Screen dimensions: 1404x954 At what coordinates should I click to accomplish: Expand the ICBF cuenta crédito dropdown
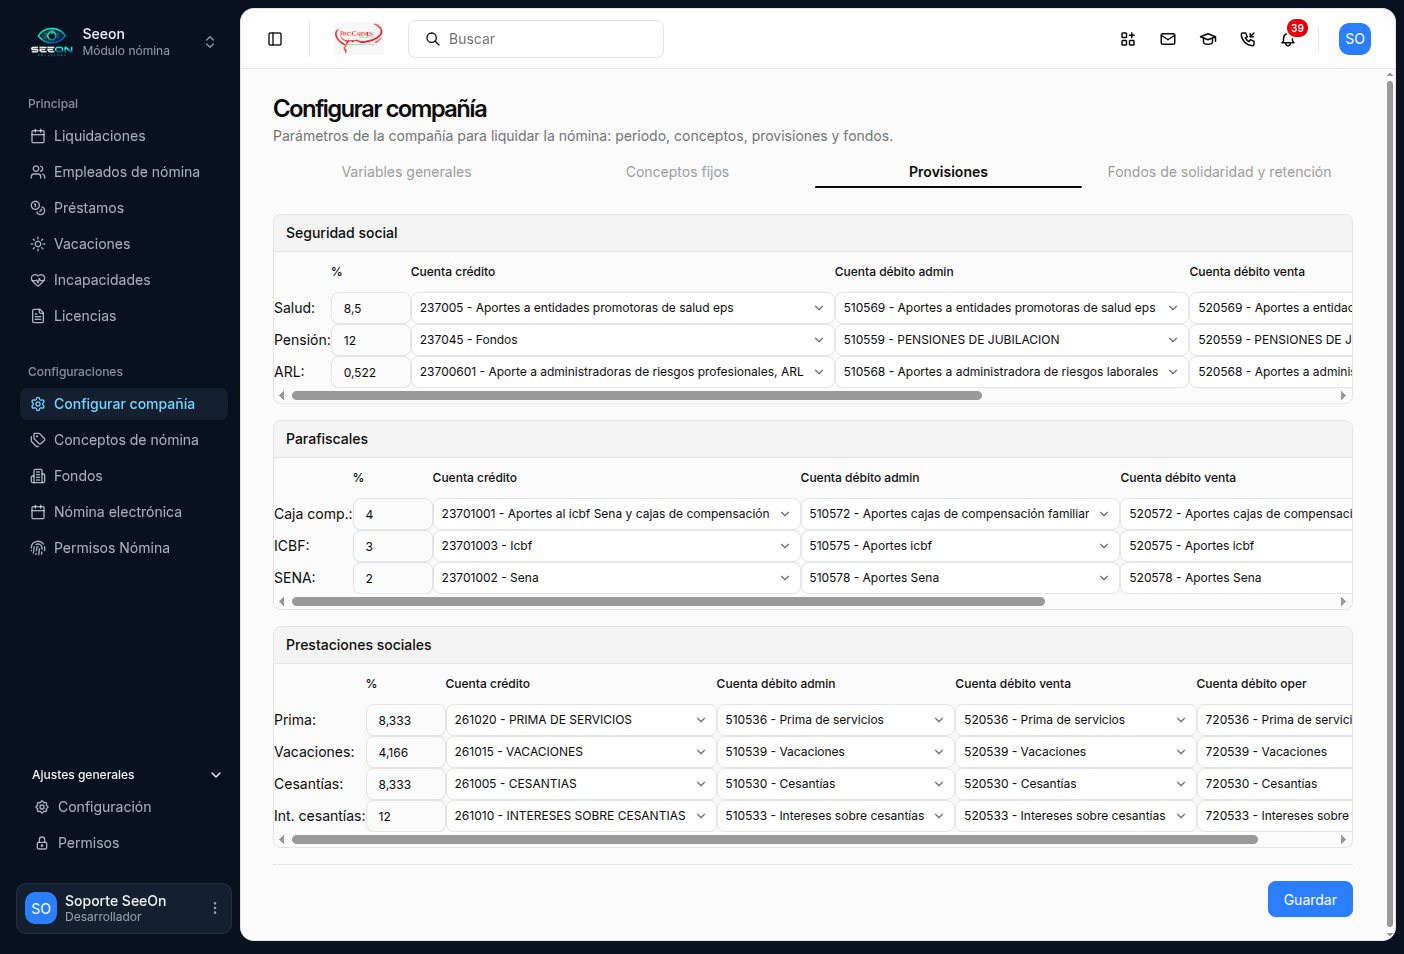click(616, 546)
